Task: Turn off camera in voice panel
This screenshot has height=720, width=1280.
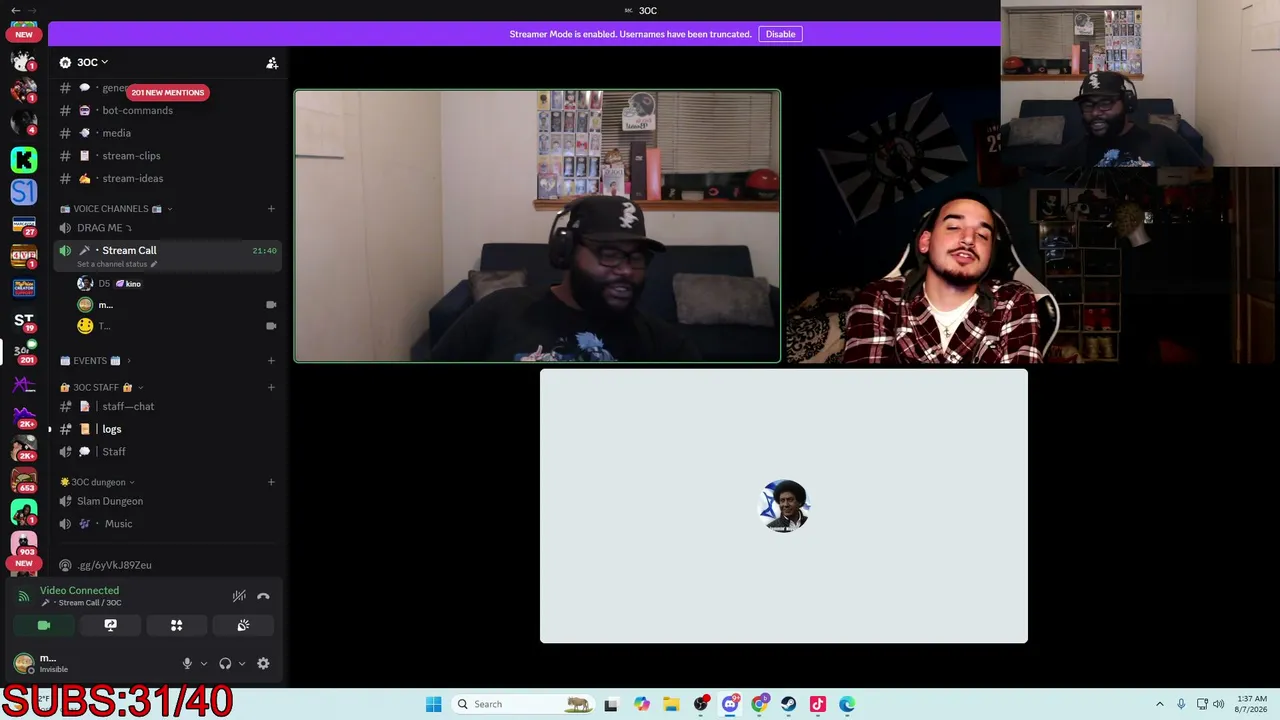Action: point(44,625)
